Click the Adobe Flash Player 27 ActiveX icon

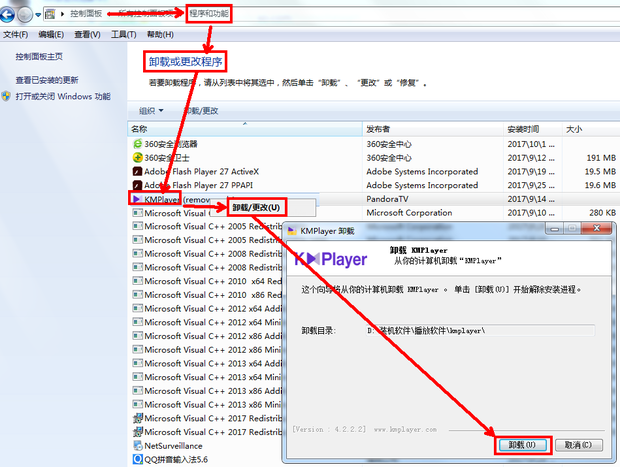click(x=137, y=171)
